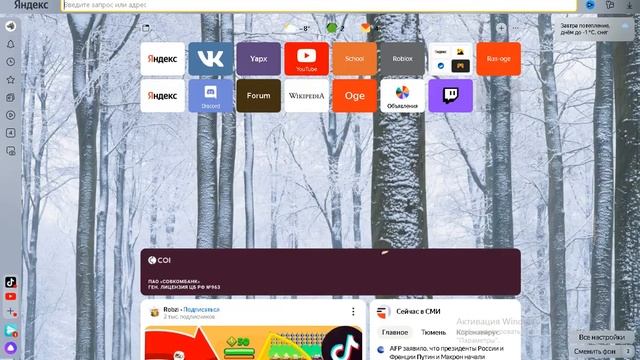
Task: Open the Robzi post preview image
Action: (253, 343)
